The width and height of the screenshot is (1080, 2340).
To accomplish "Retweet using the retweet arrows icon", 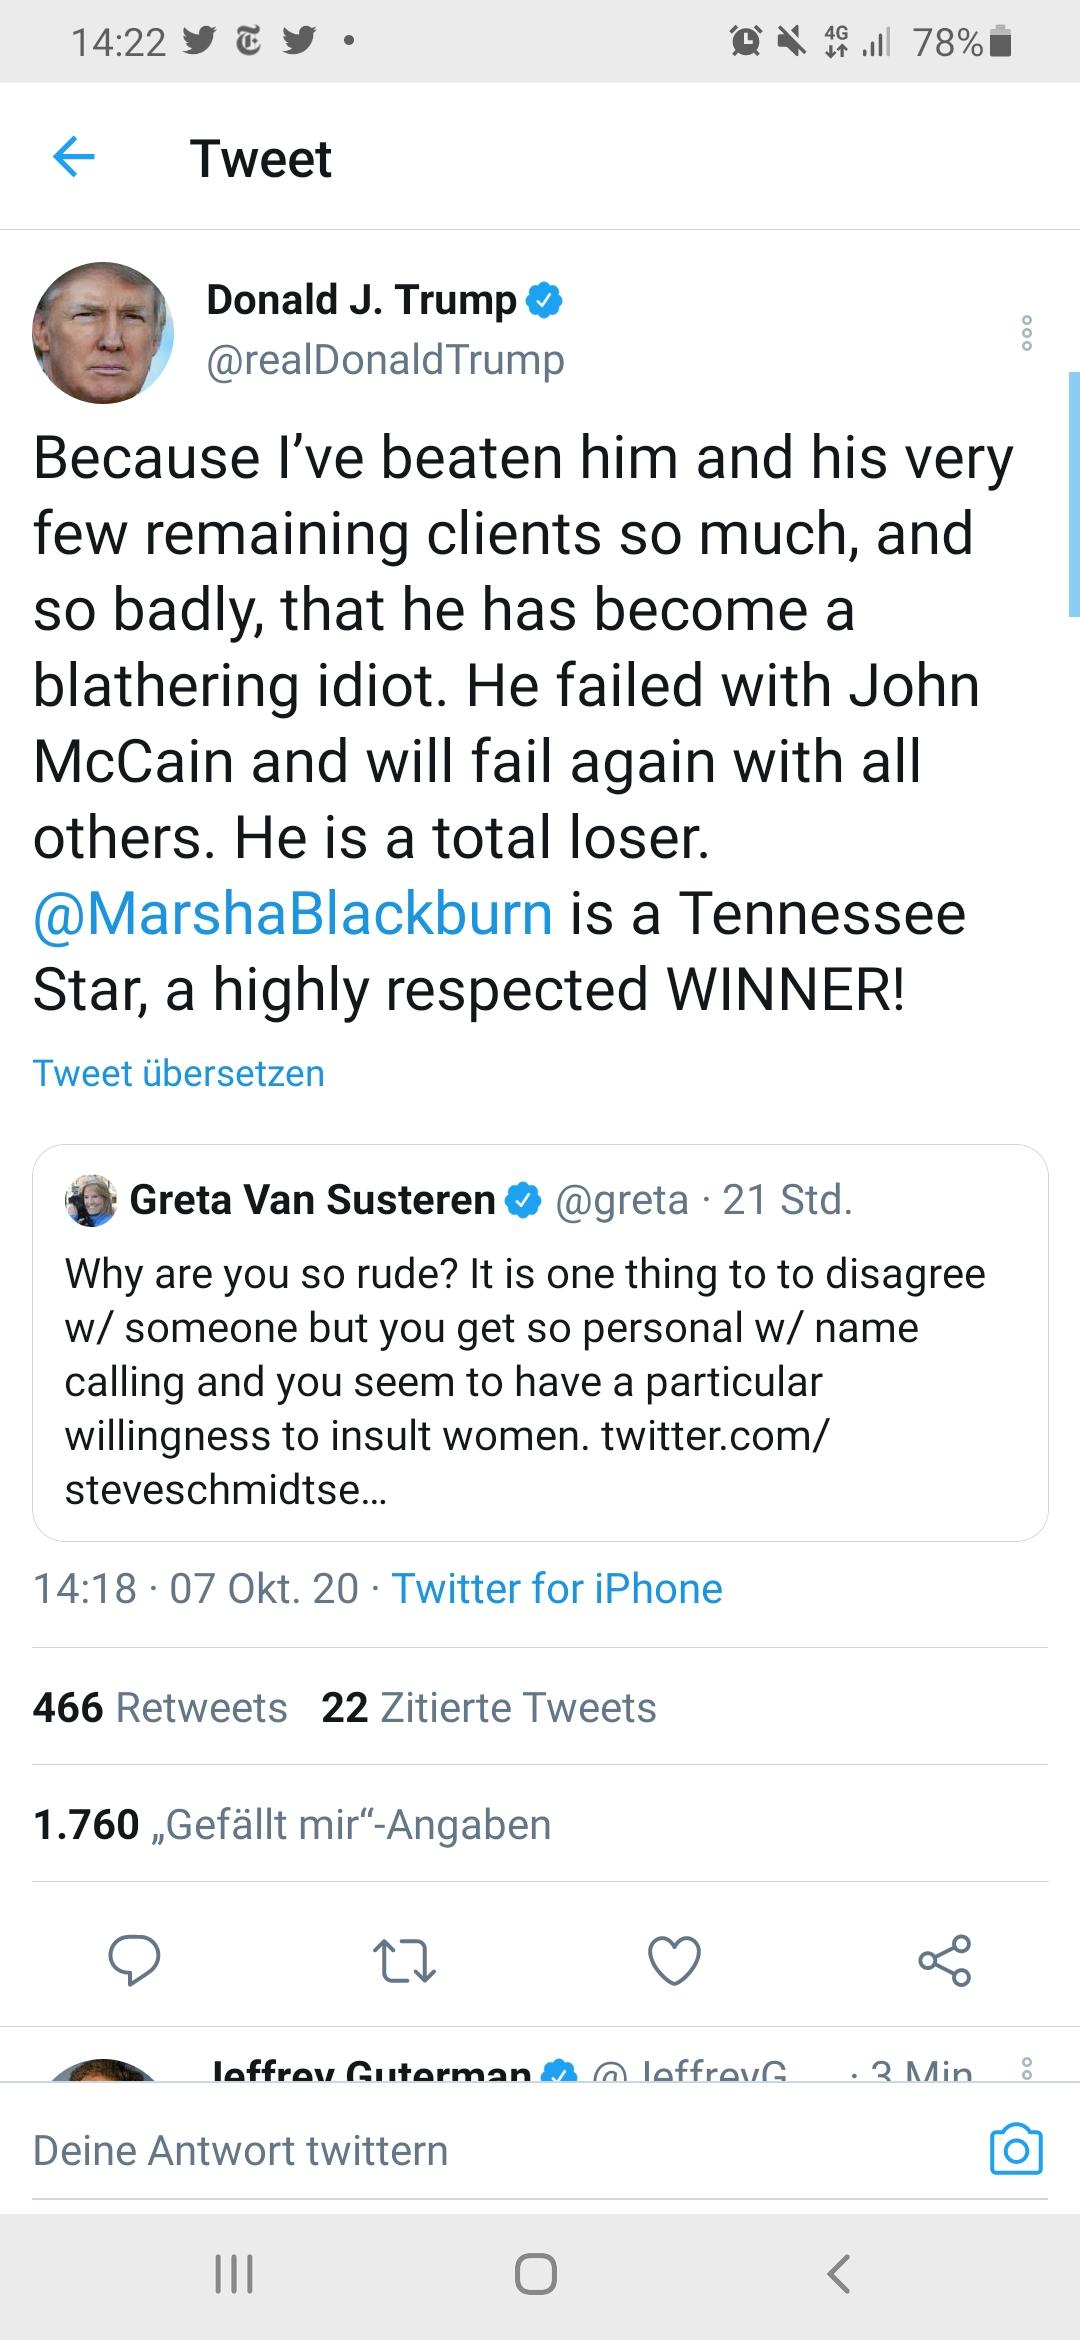I will [404, 1960].
